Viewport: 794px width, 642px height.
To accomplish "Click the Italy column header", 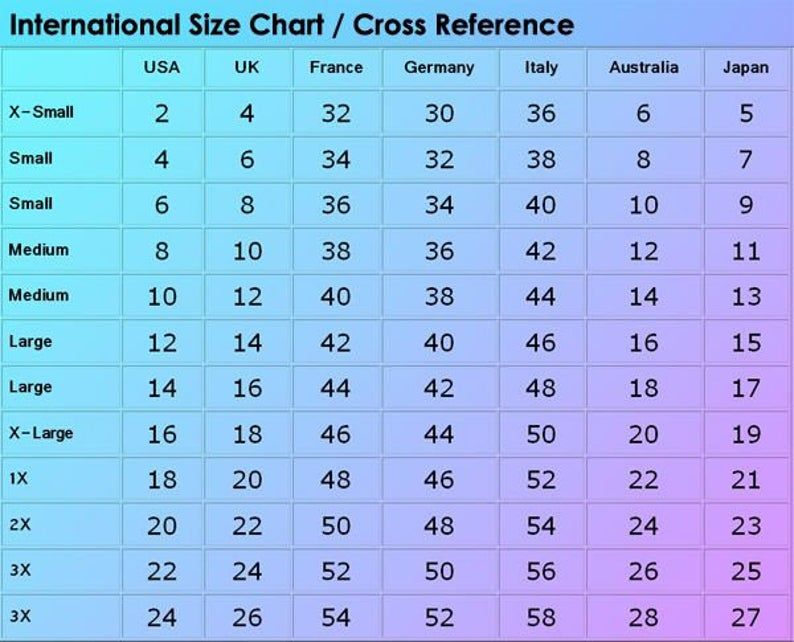I will 541,68.
